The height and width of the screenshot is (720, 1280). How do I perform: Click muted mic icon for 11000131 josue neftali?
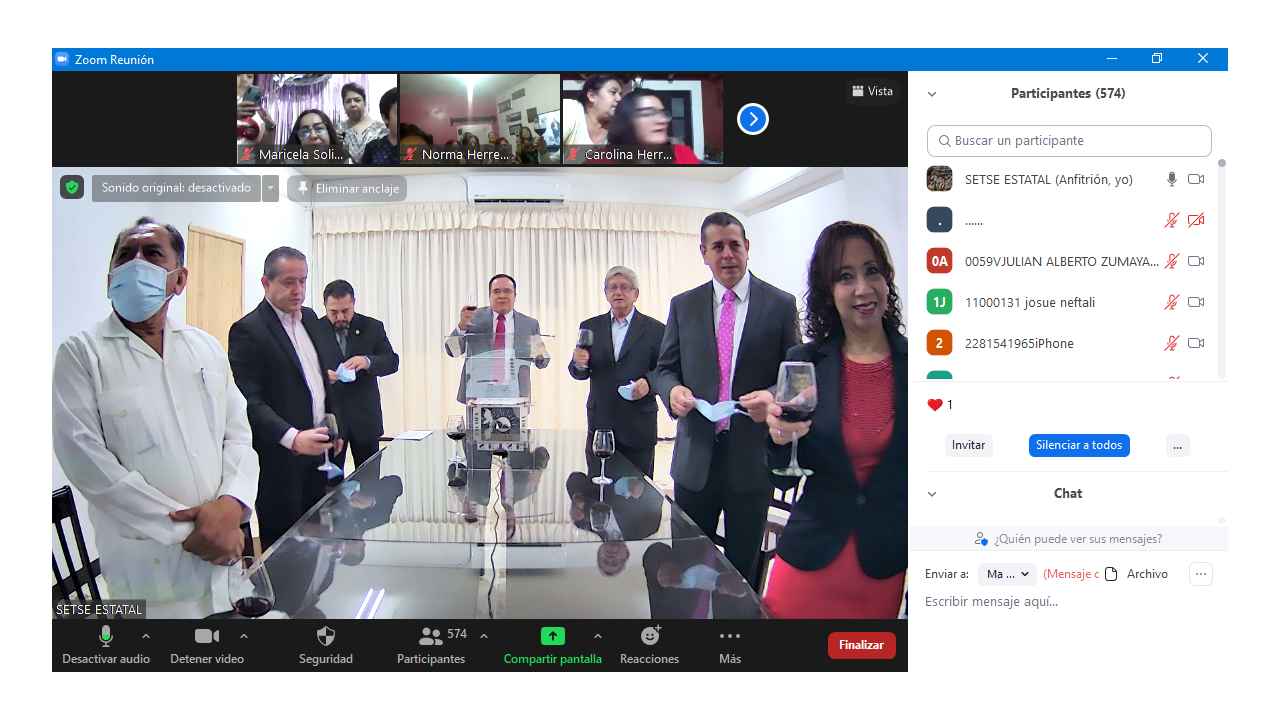(x=1172, y=302)
